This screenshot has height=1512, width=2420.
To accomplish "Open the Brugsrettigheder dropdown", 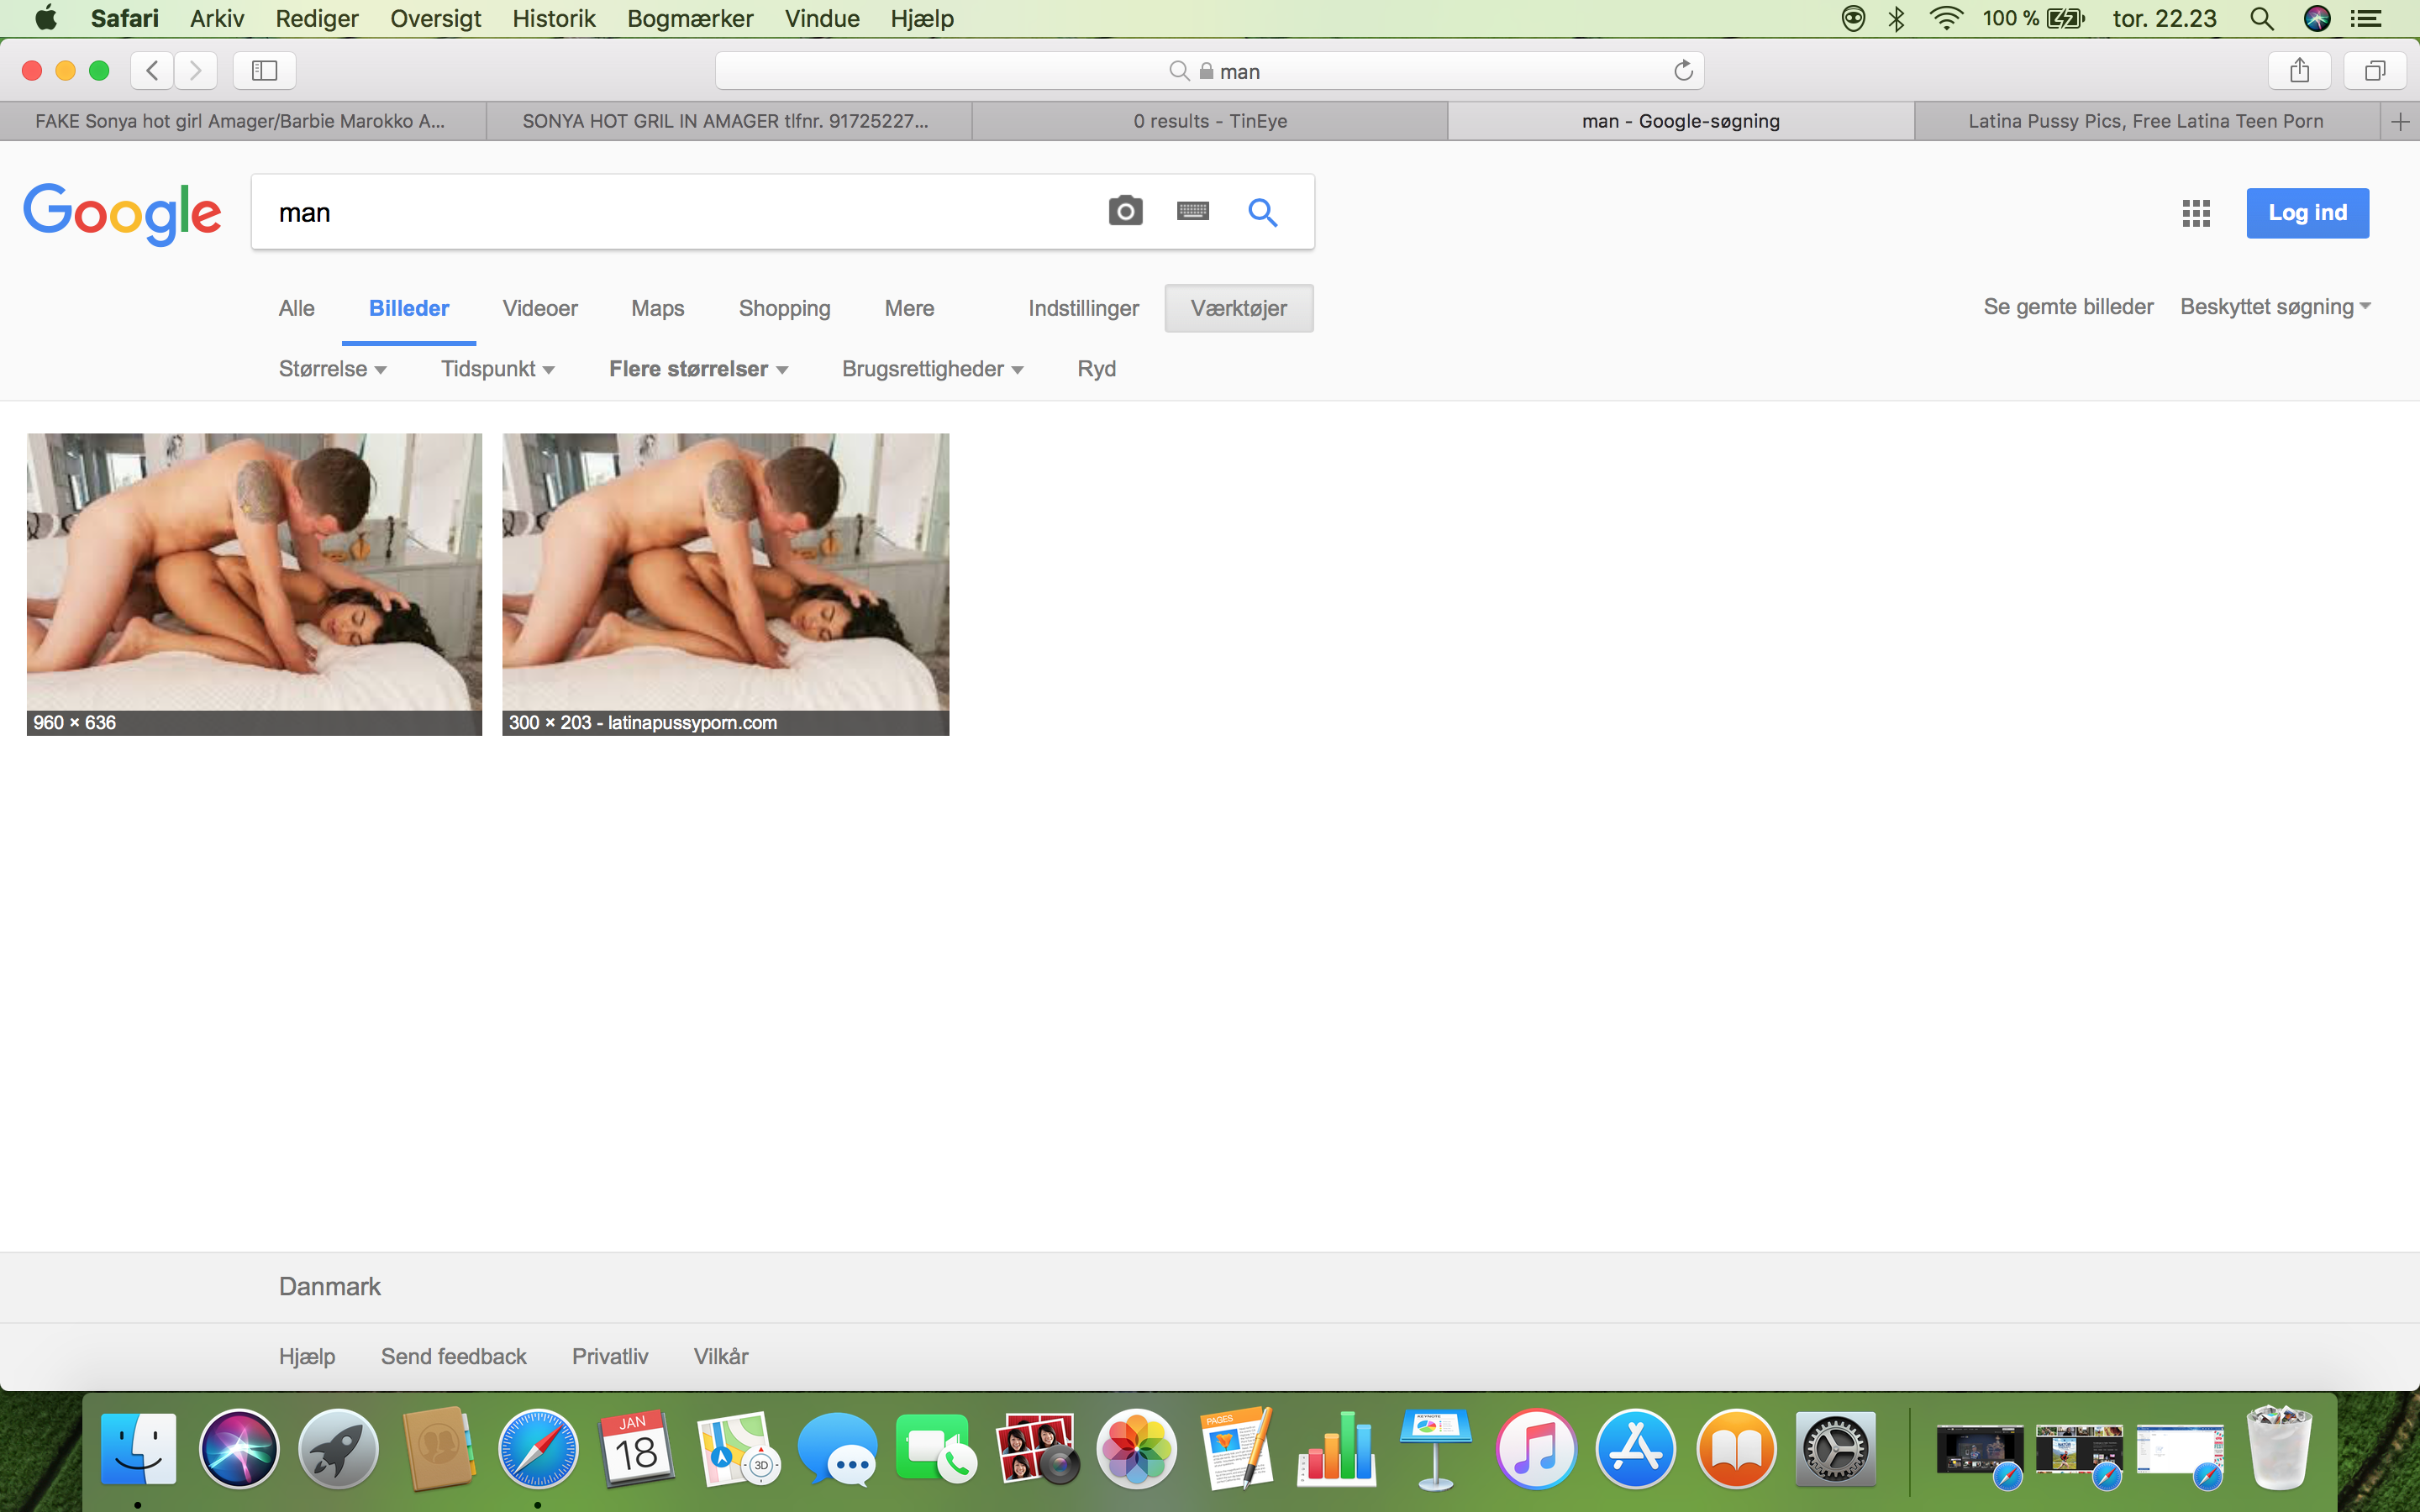I will tap(932, 369).
